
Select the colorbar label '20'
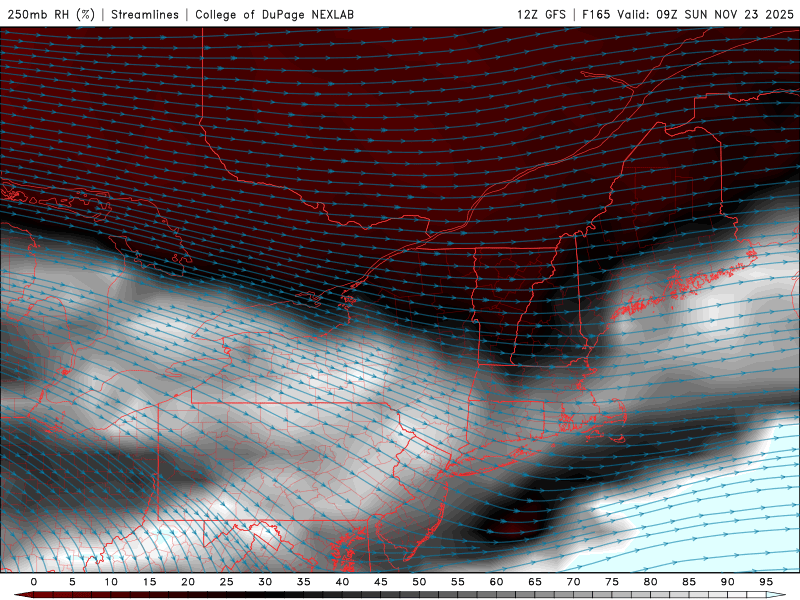pyautogui.click(x=188, y=582)
